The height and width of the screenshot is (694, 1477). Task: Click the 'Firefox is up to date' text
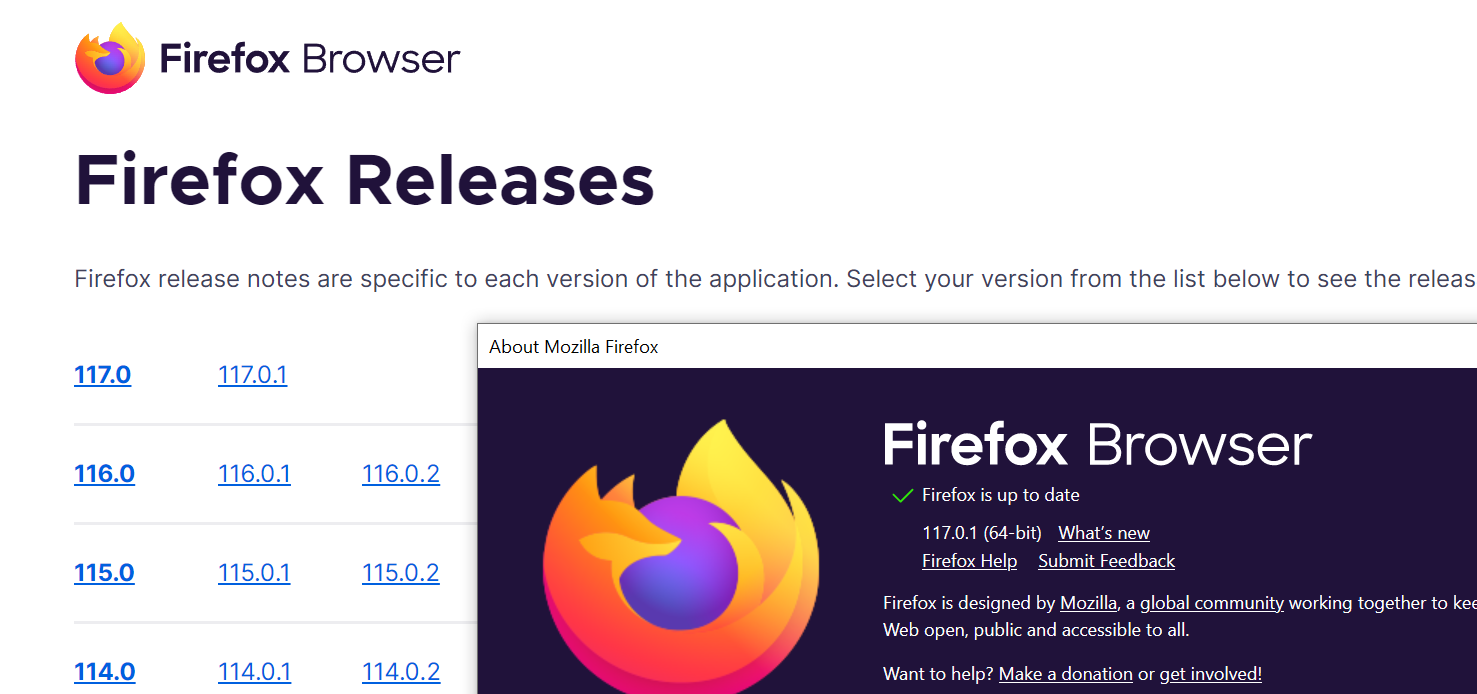pyautogui.click(x=1001, y=495)
